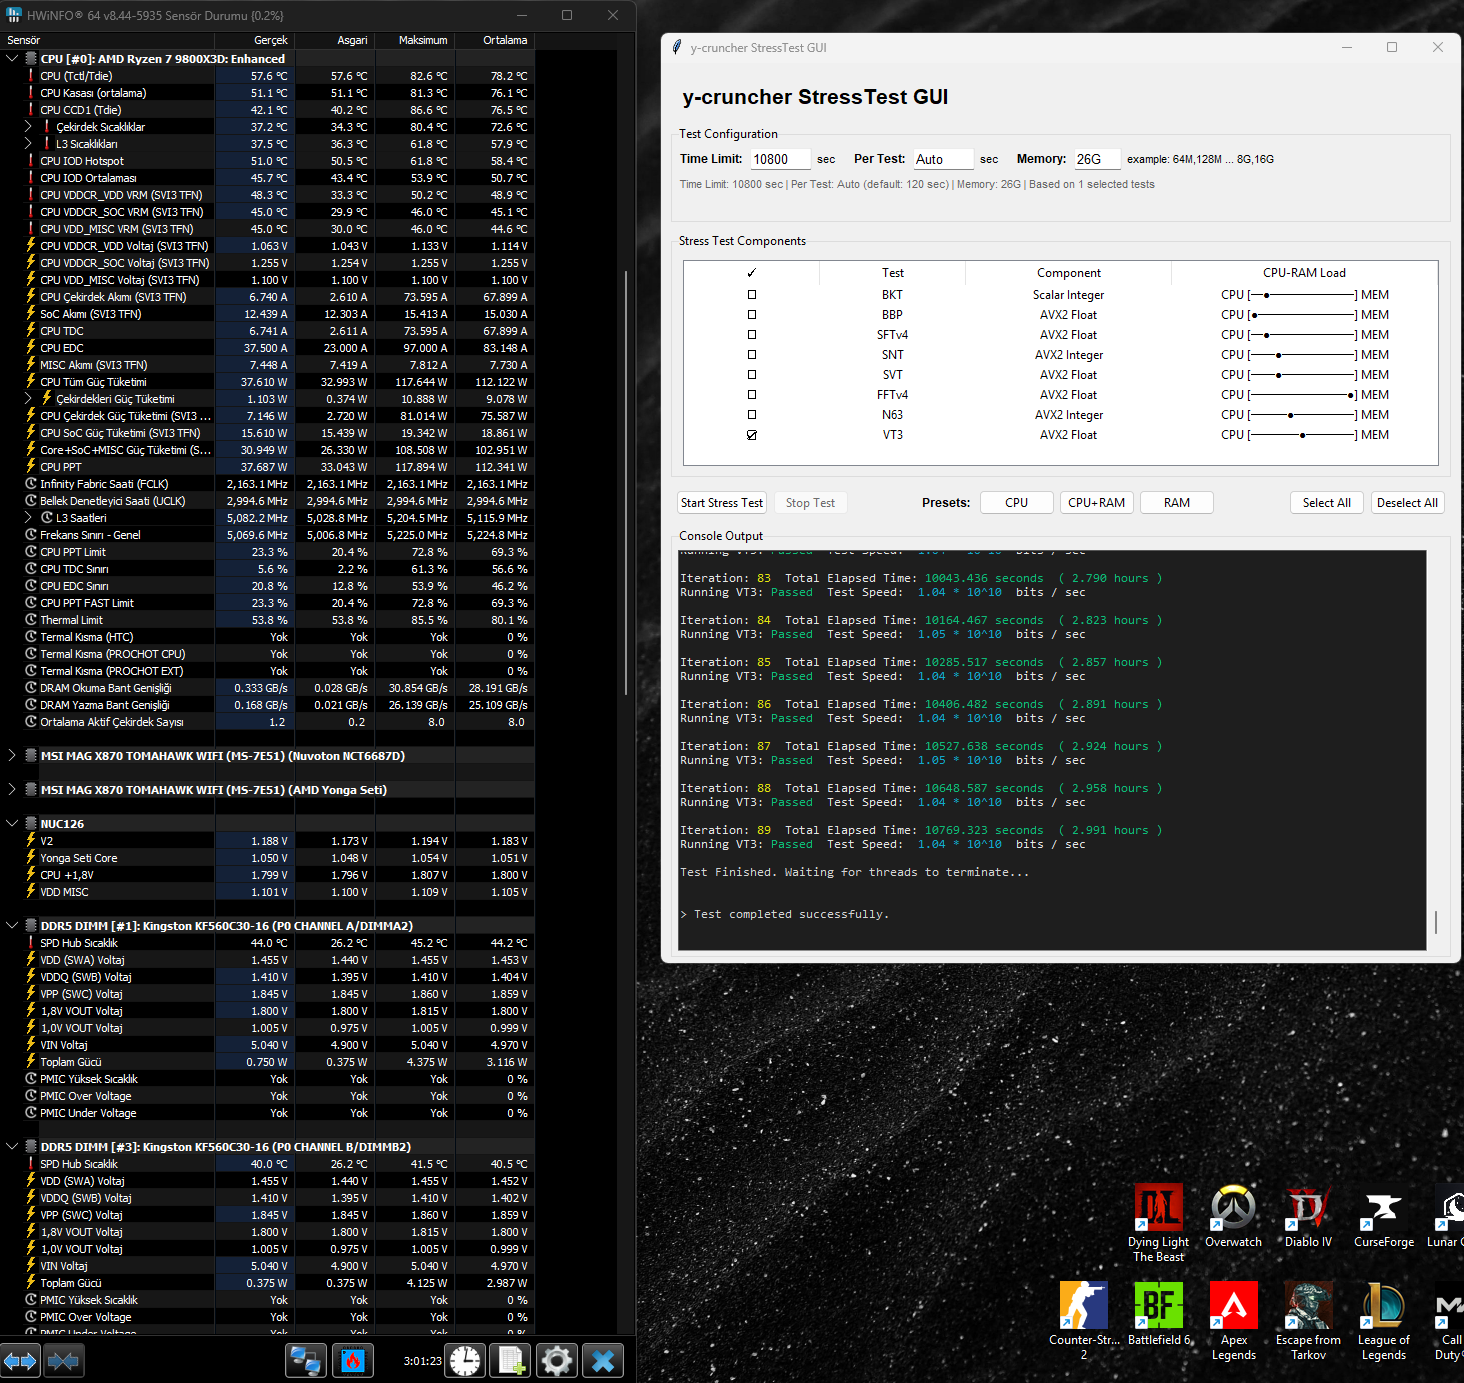This screenshot has width=1464, height=1383.
Task: Click the Gerçek column header
Action: [x=254, y=40]
